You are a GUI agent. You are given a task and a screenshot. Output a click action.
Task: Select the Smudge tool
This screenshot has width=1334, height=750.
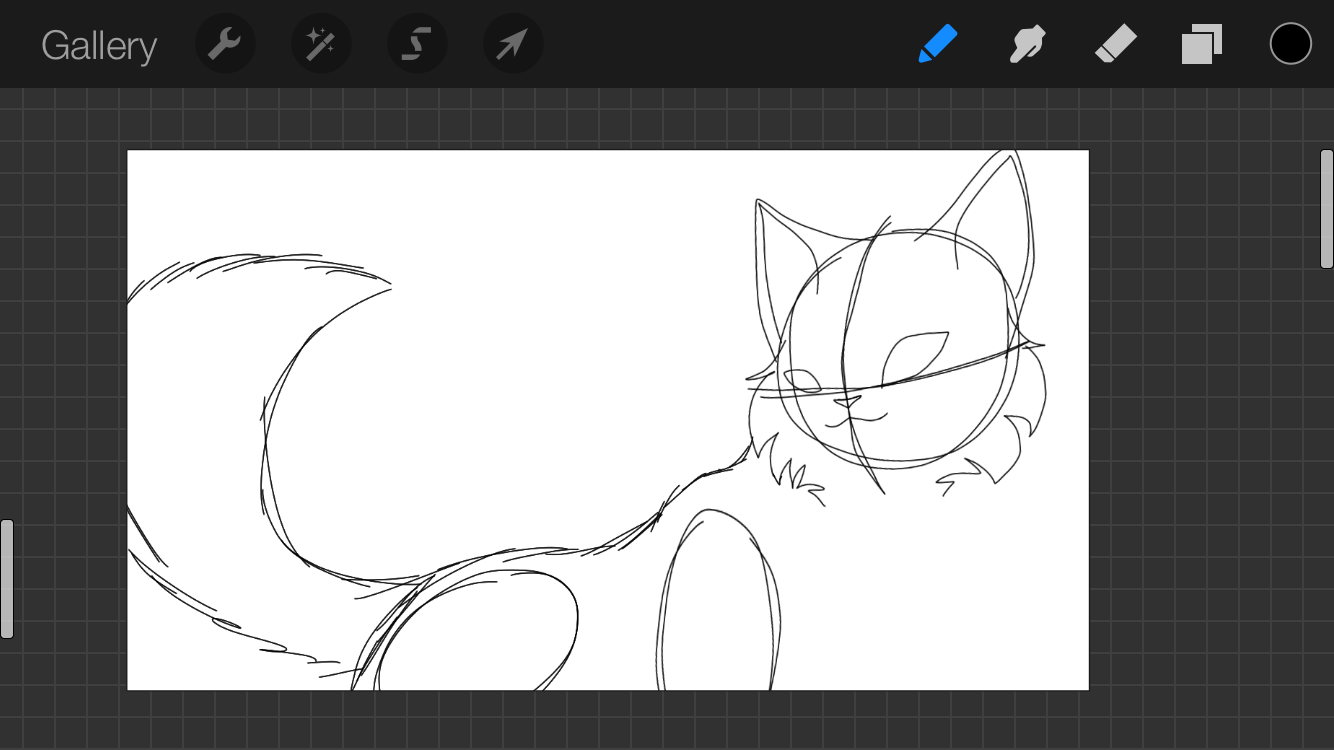click(x=1027, y=44)
